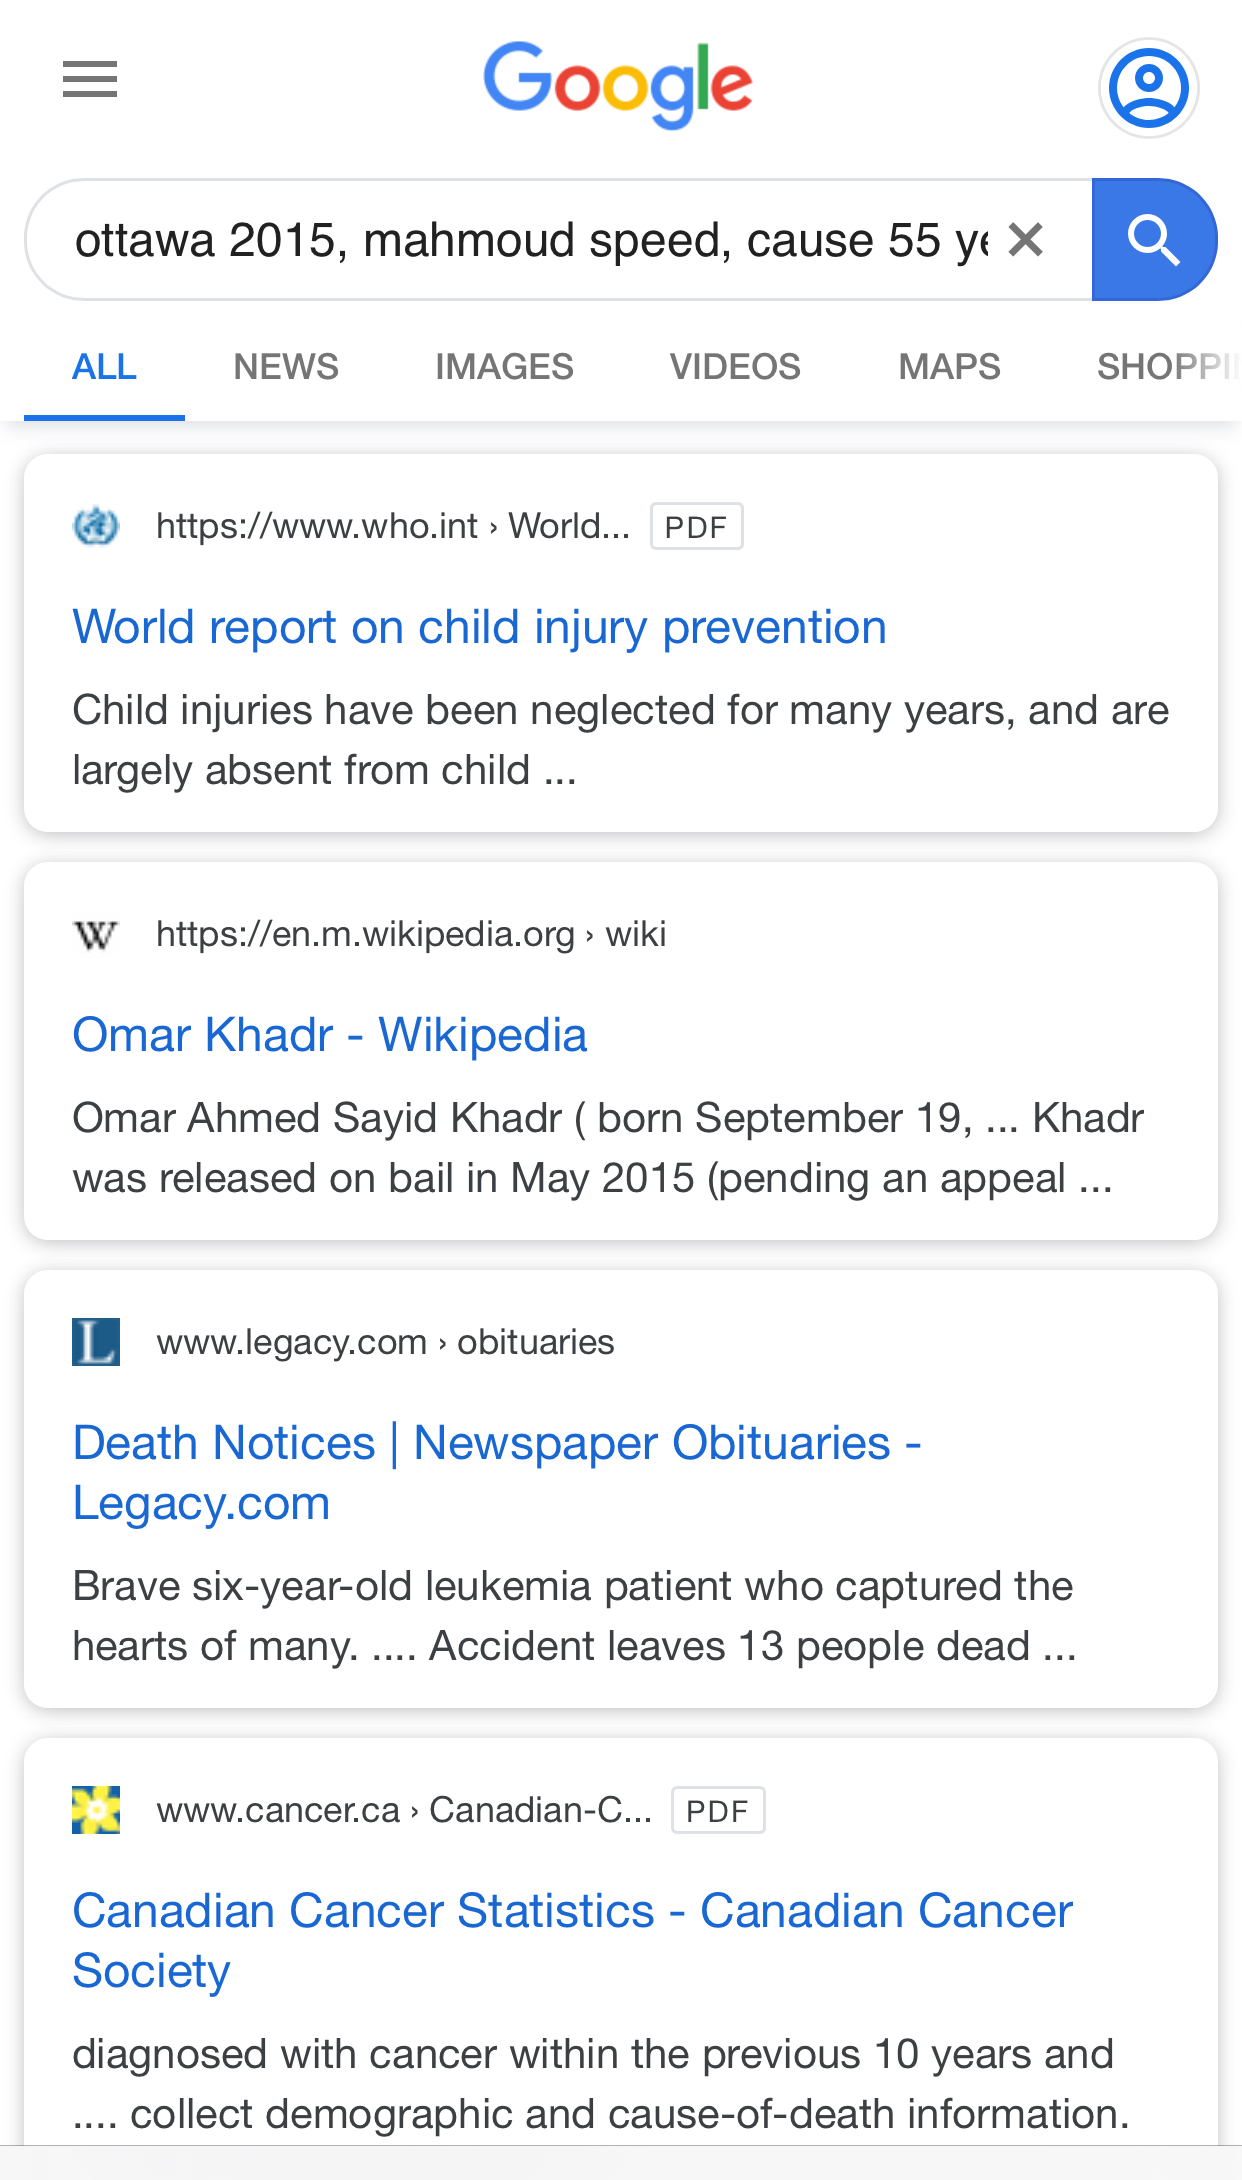Click inside the search query field
Image resolution: width=1242 pixels, height=2180 pixels.
530,240
